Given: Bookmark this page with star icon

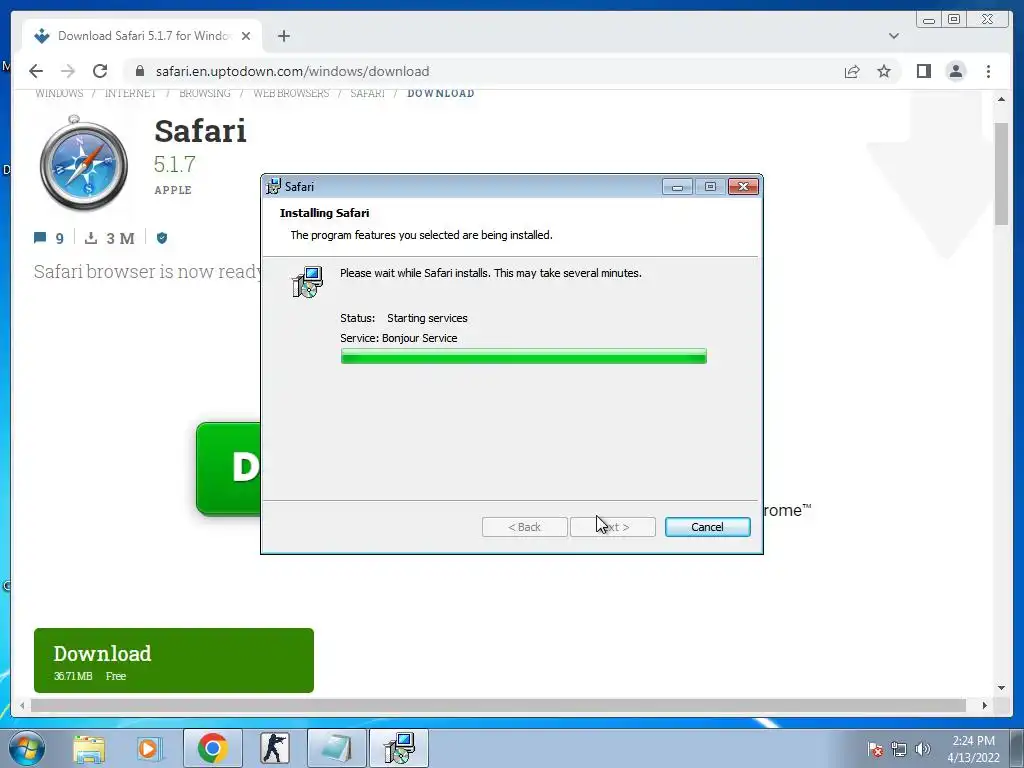Looking at the screenshot, I should pos(884,71).
